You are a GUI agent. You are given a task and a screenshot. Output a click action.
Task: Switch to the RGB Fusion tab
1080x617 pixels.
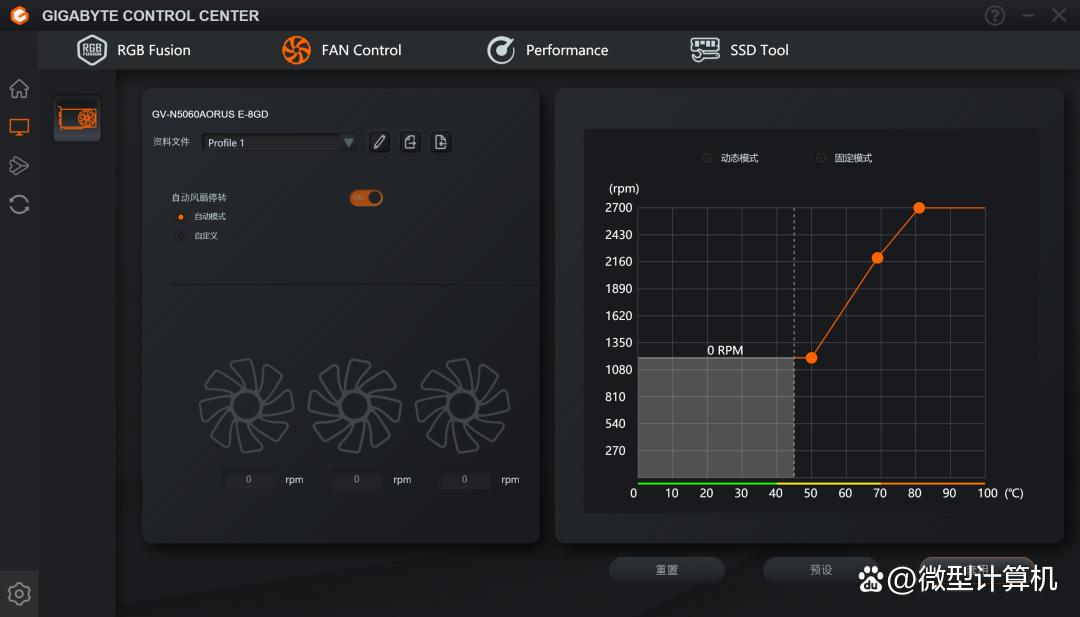[134, 50]
